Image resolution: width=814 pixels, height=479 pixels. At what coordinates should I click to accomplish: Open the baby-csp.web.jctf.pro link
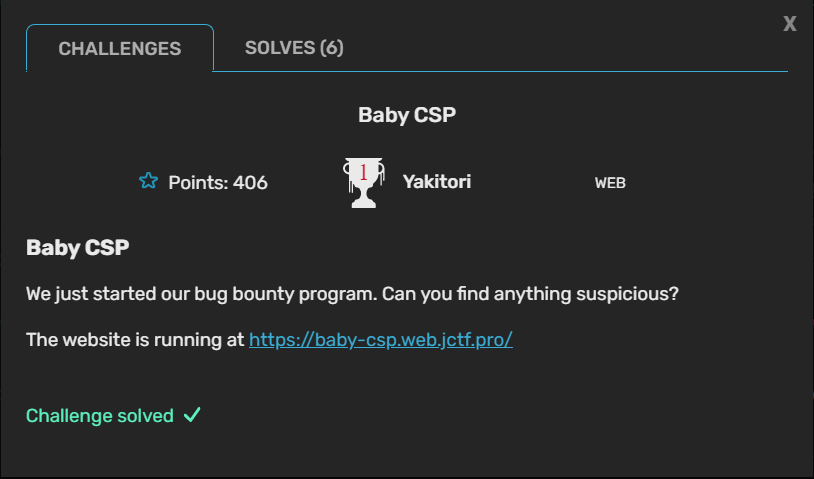click(x=380, y=339)
